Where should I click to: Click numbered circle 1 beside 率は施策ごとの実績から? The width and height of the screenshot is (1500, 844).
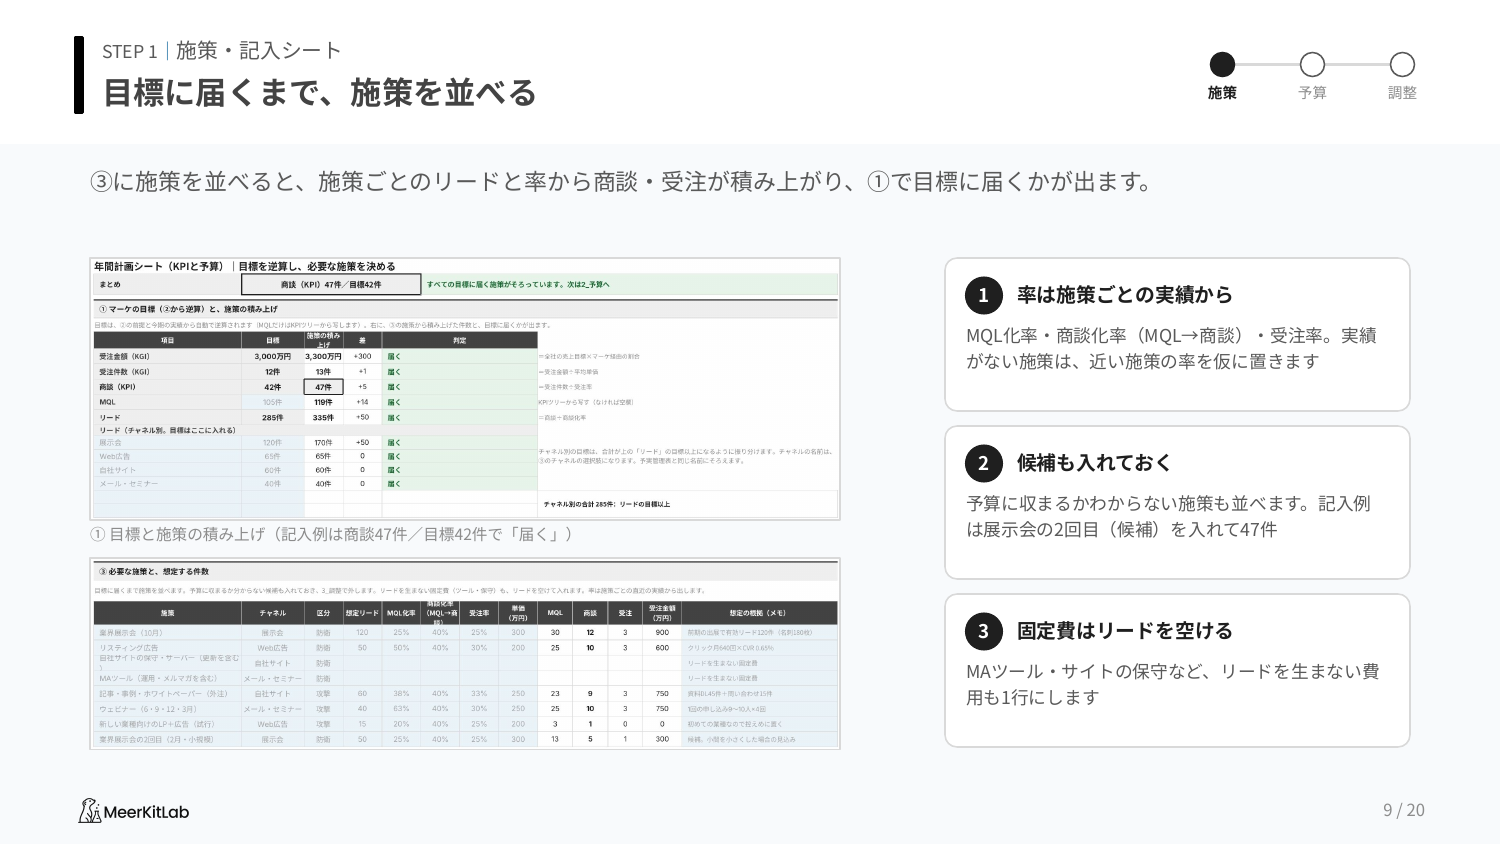983,295
